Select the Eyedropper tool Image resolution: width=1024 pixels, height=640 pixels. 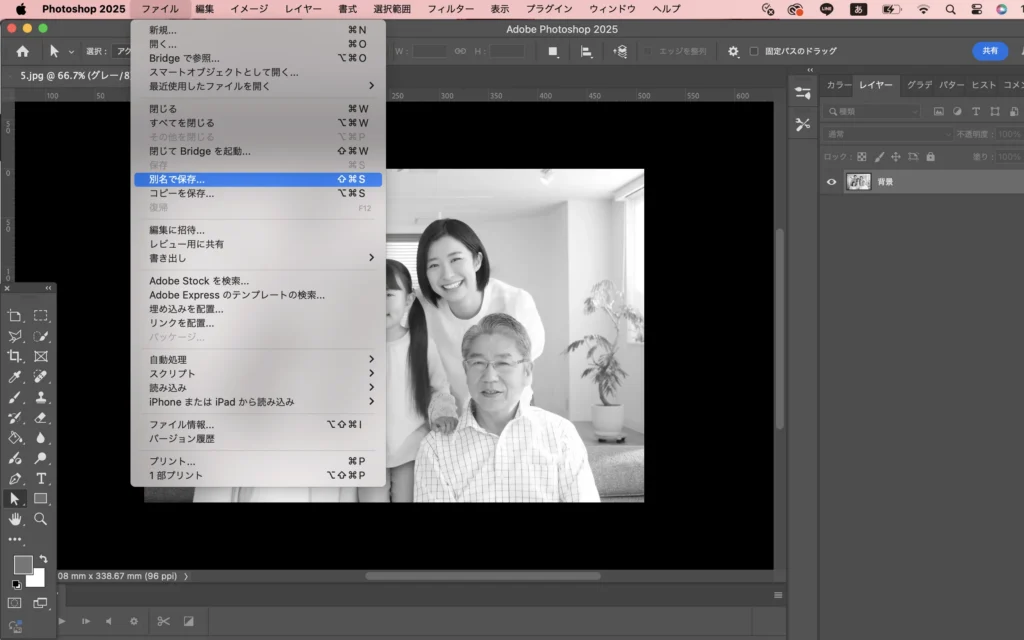[15, 377]
